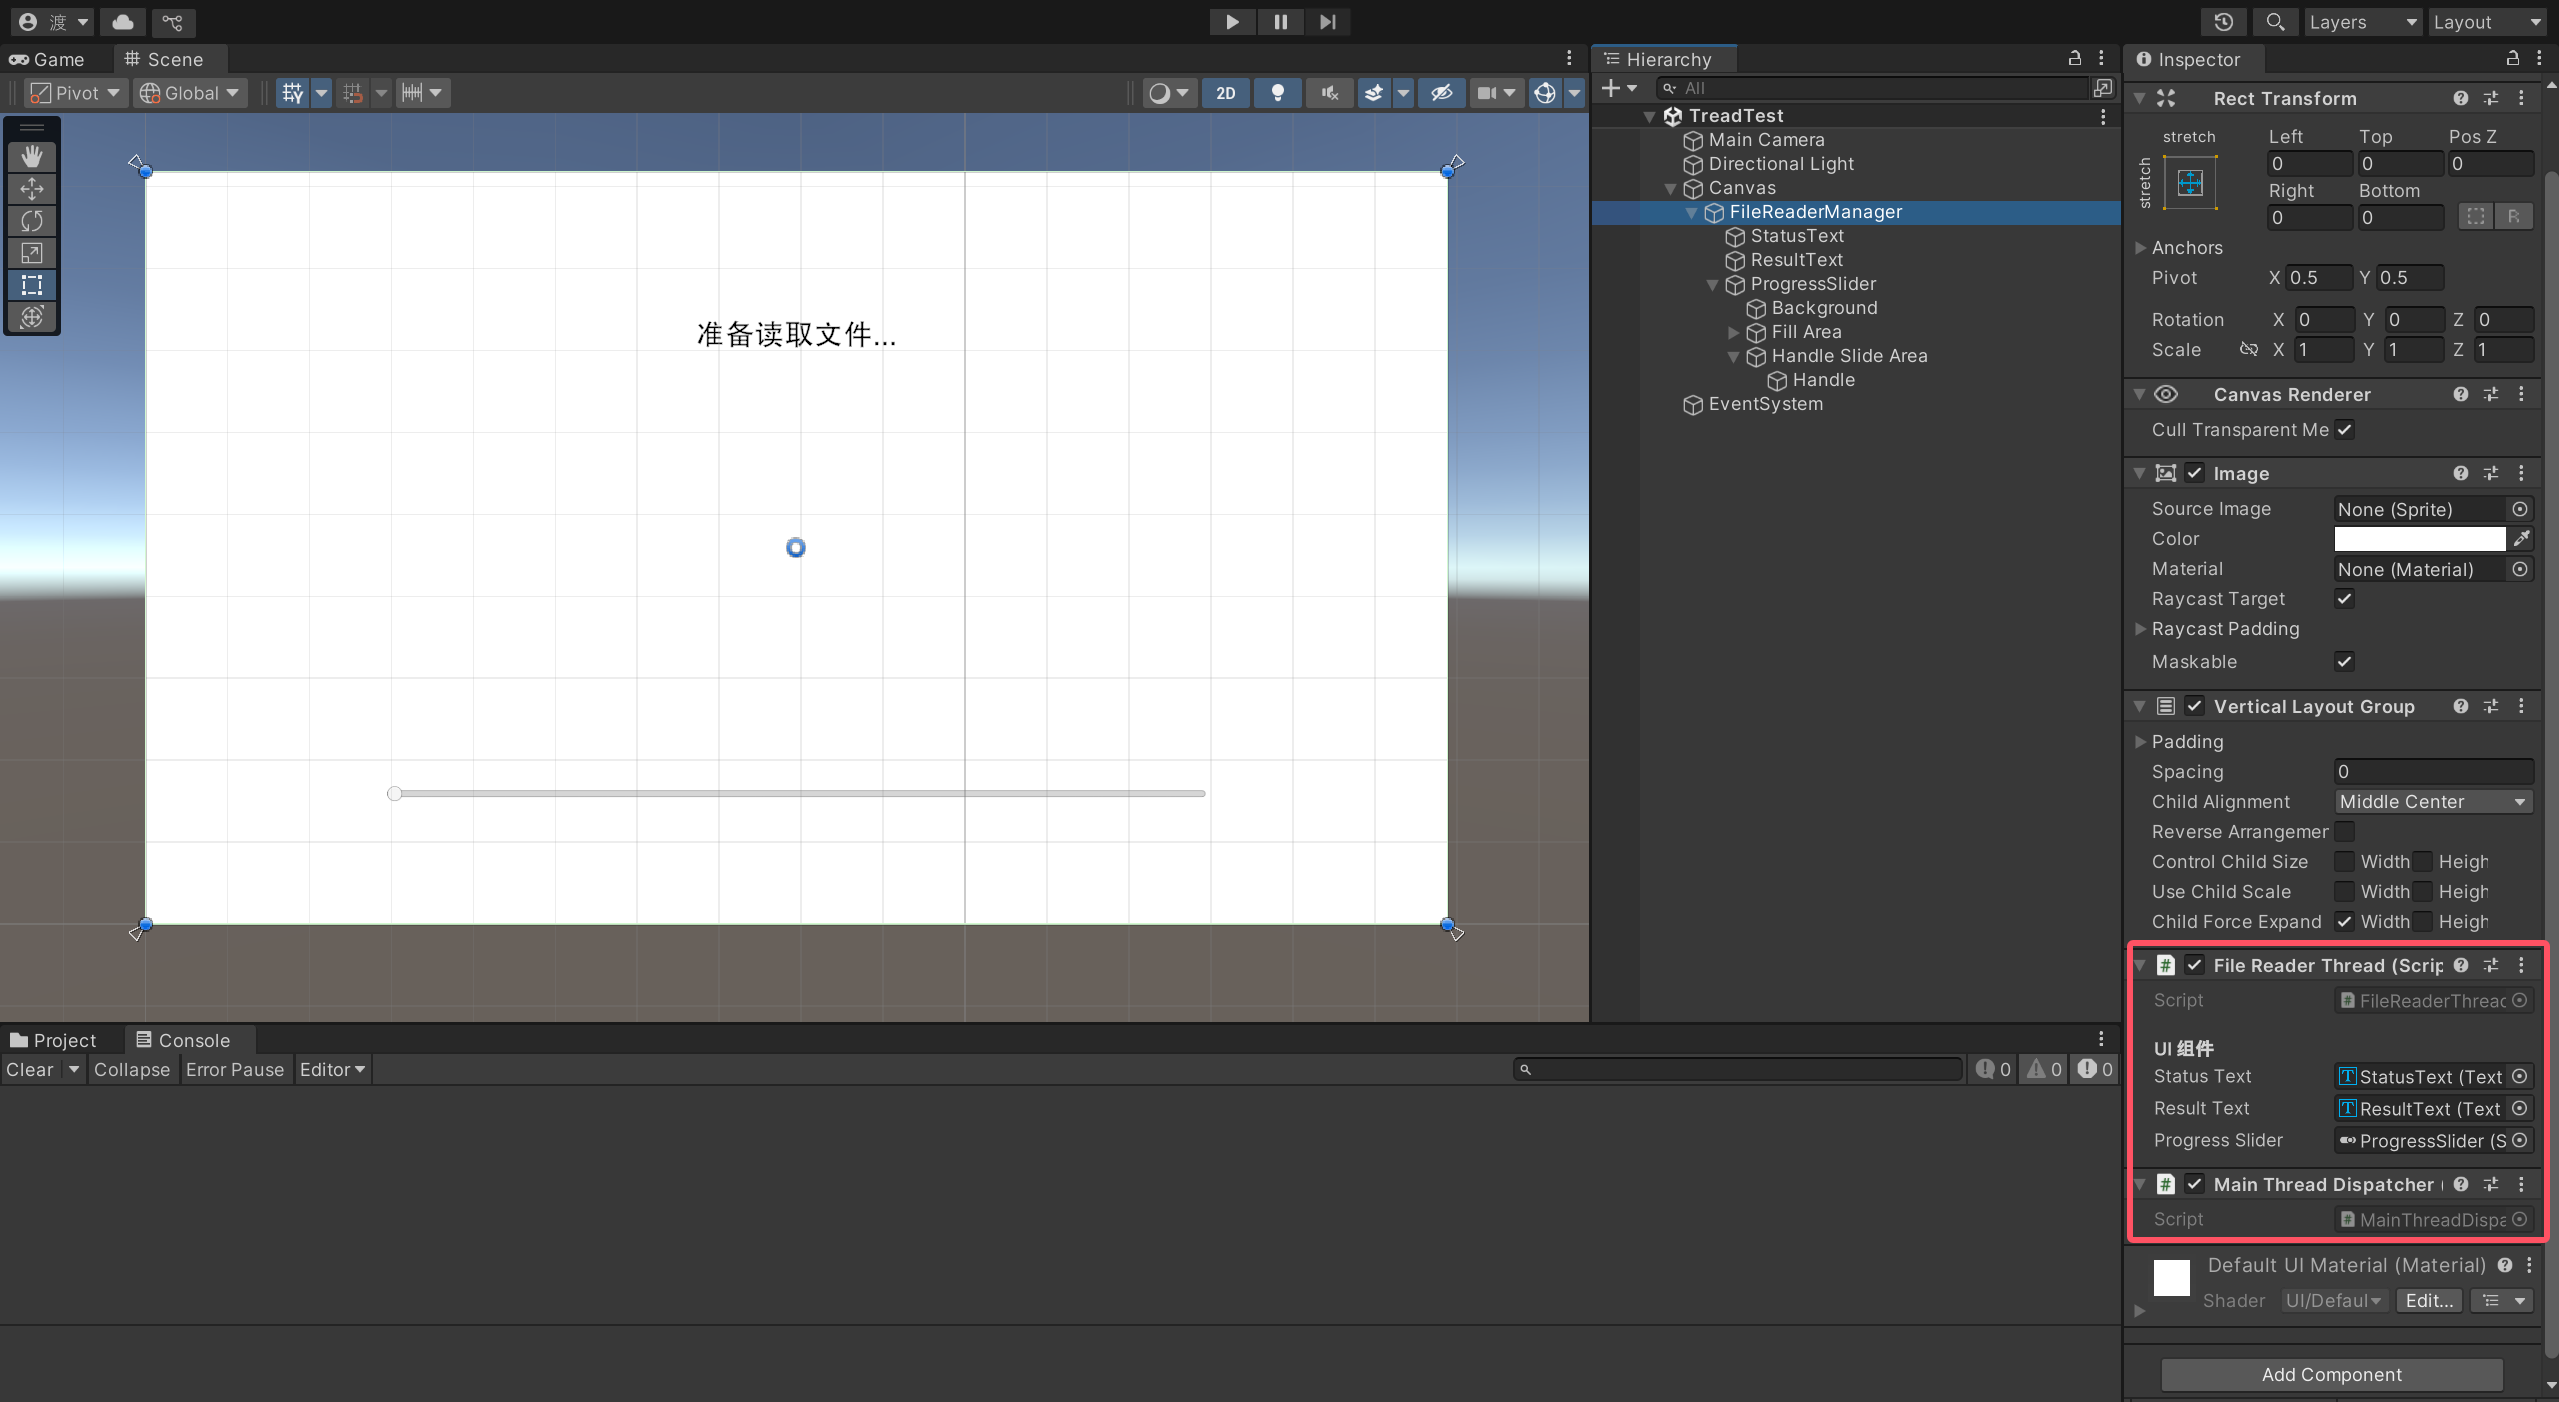
Task: Toggle Child Force Expand Width checkbox
Action: pyautogui.click(x=2344, y=921)
